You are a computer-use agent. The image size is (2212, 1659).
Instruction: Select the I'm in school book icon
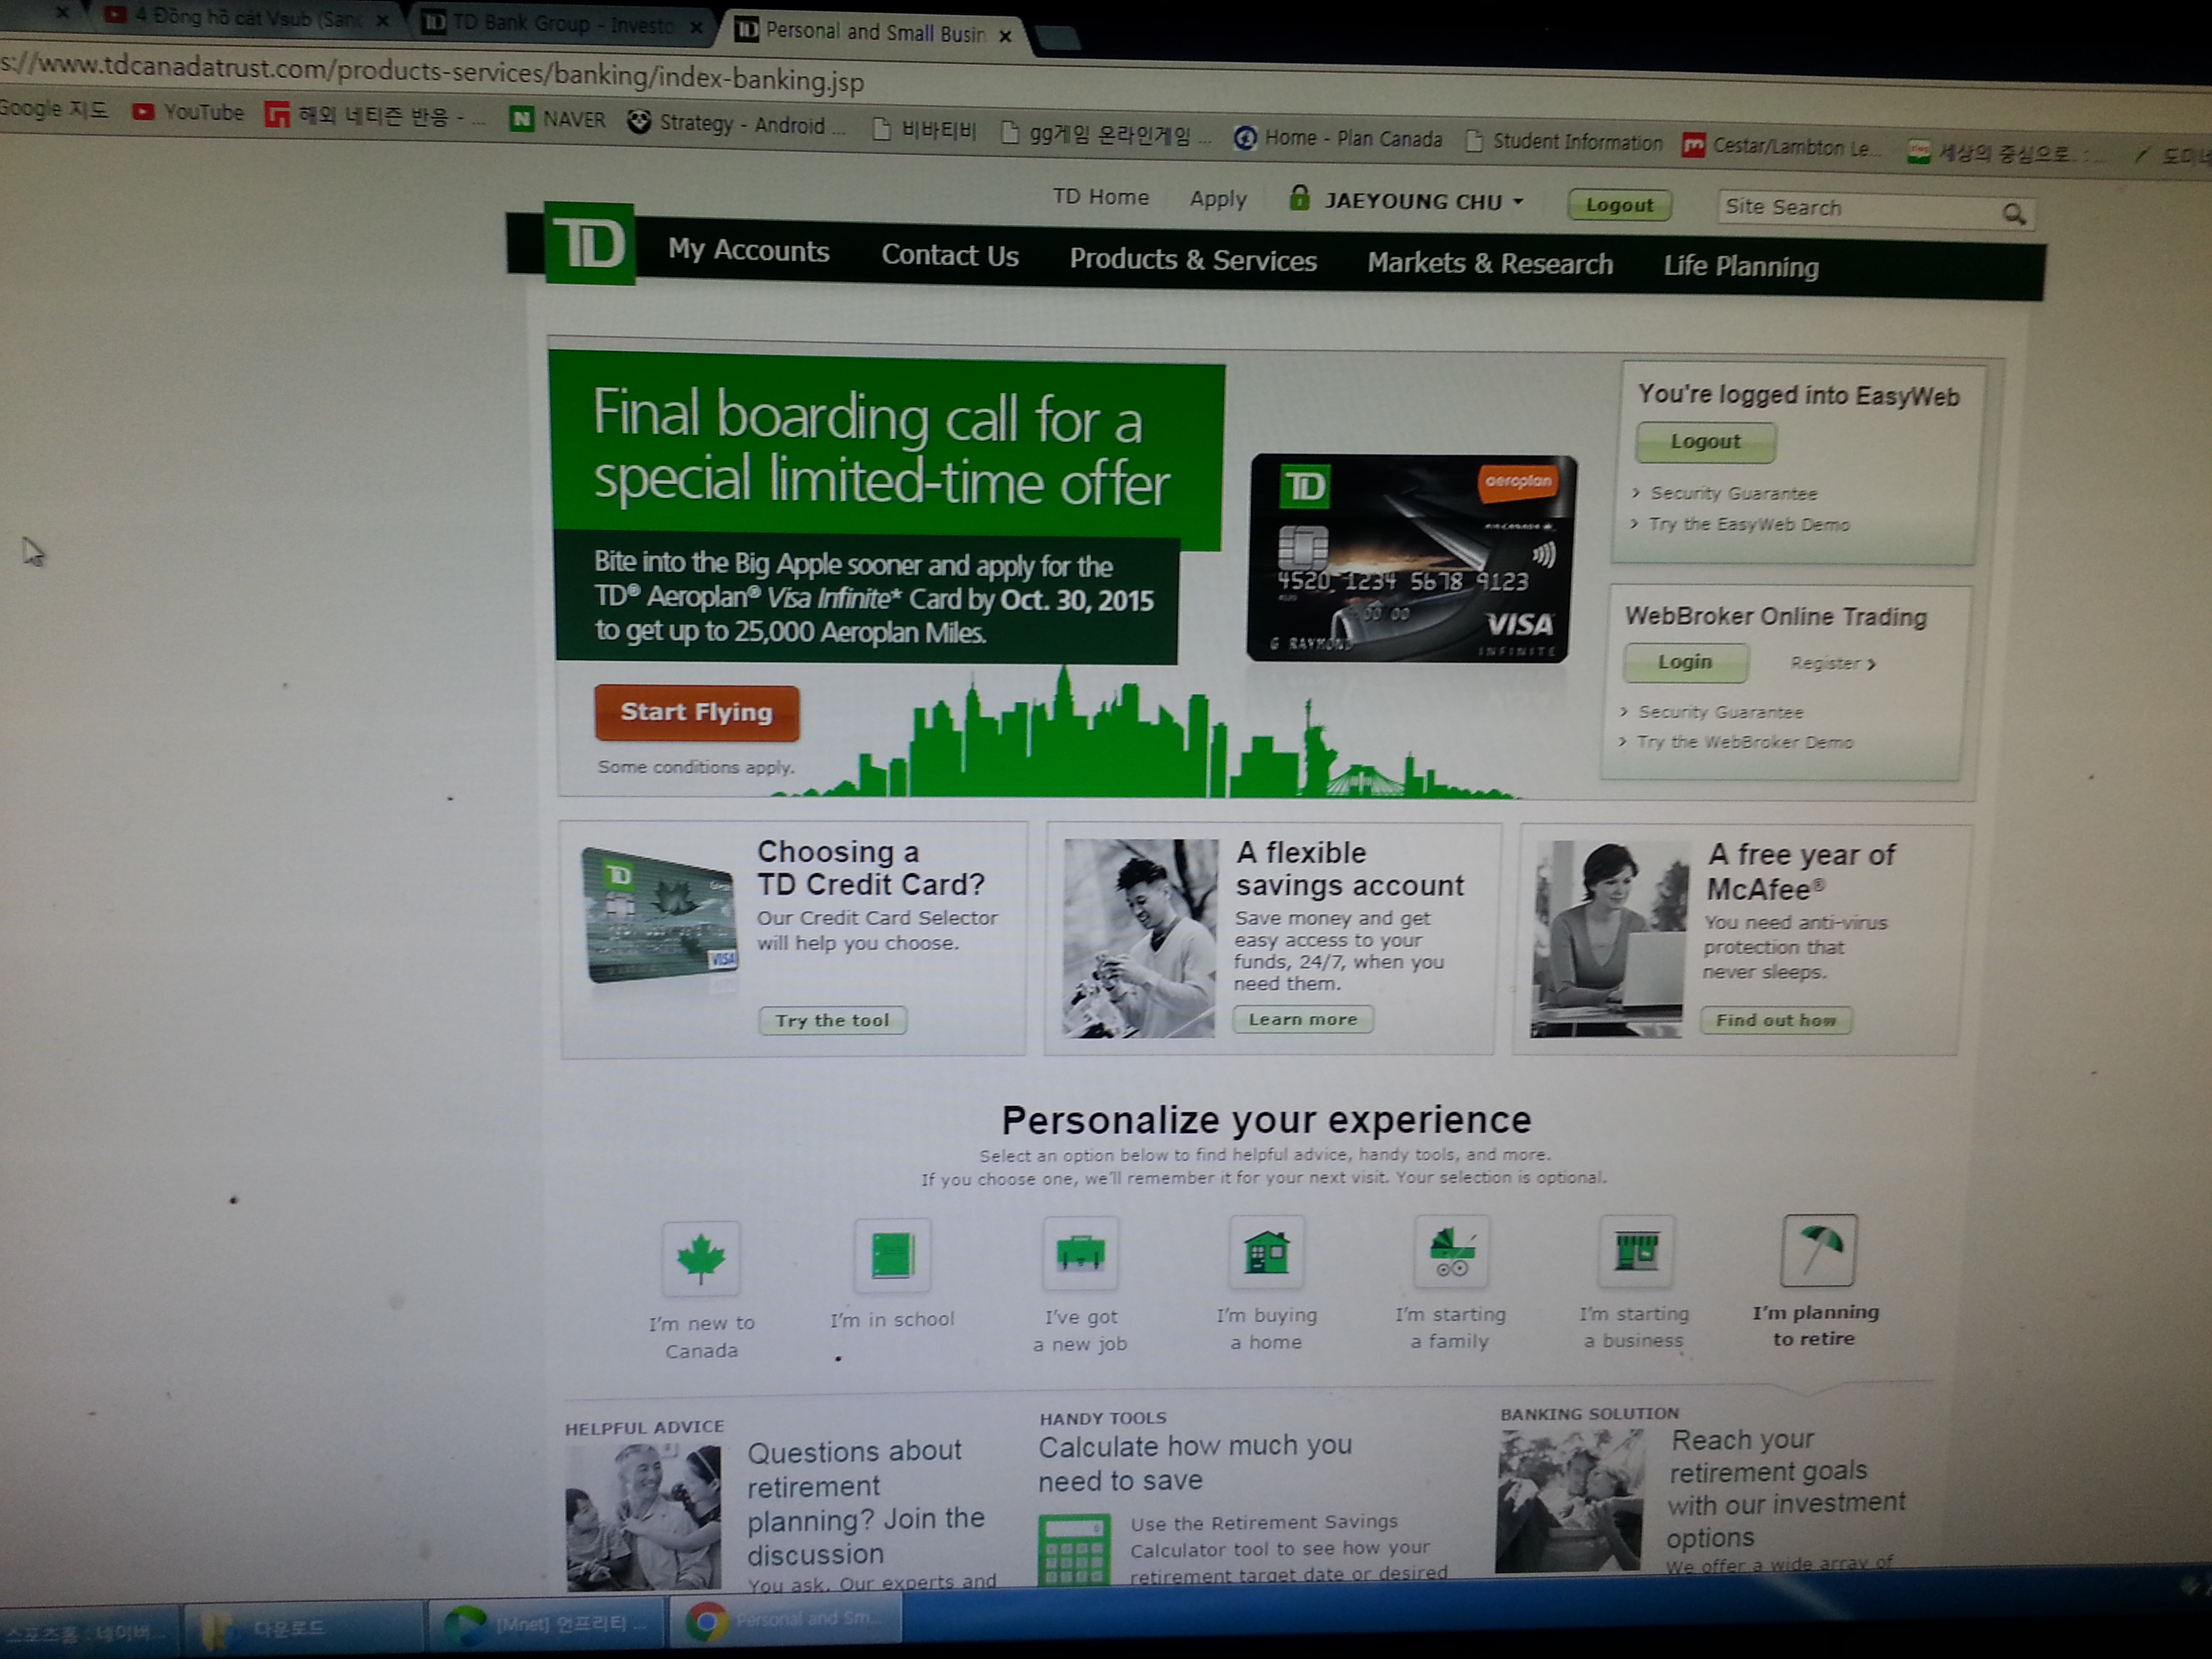point(892,1255)
